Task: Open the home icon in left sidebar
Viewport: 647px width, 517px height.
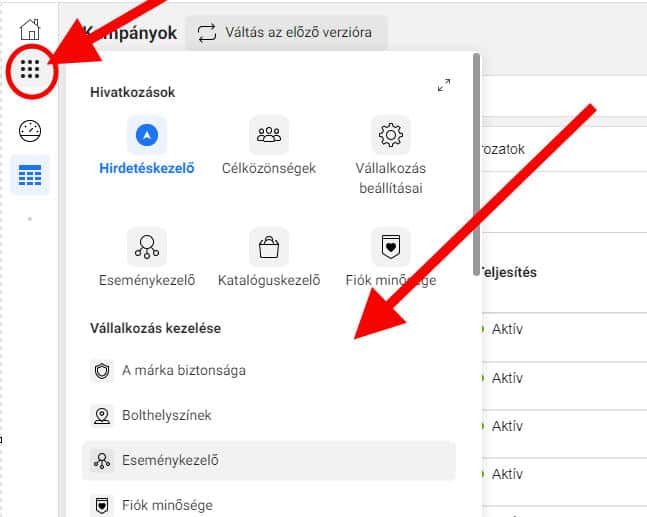Action: [x=30, y=29]
